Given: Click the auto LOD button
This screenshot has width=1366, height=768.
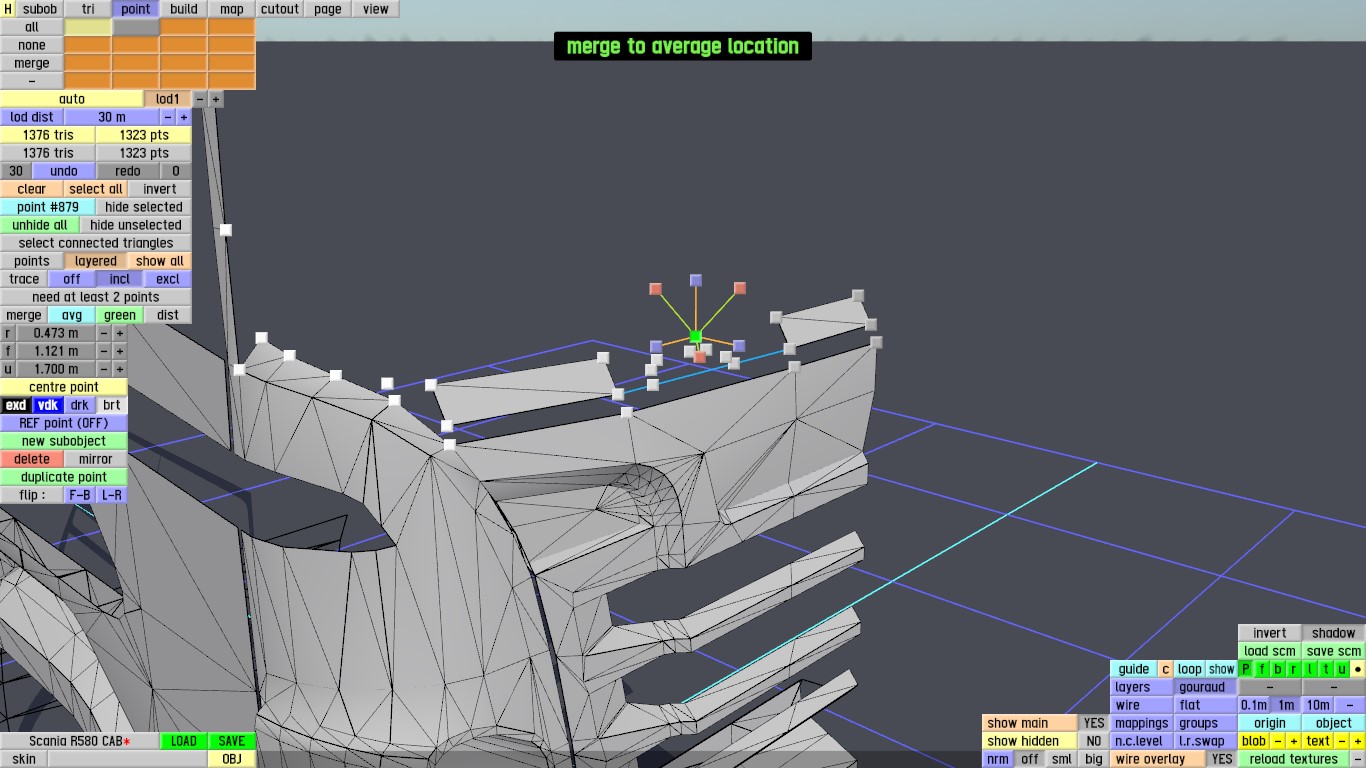Looking at the screenshot, I should click(x=72, y=99).
